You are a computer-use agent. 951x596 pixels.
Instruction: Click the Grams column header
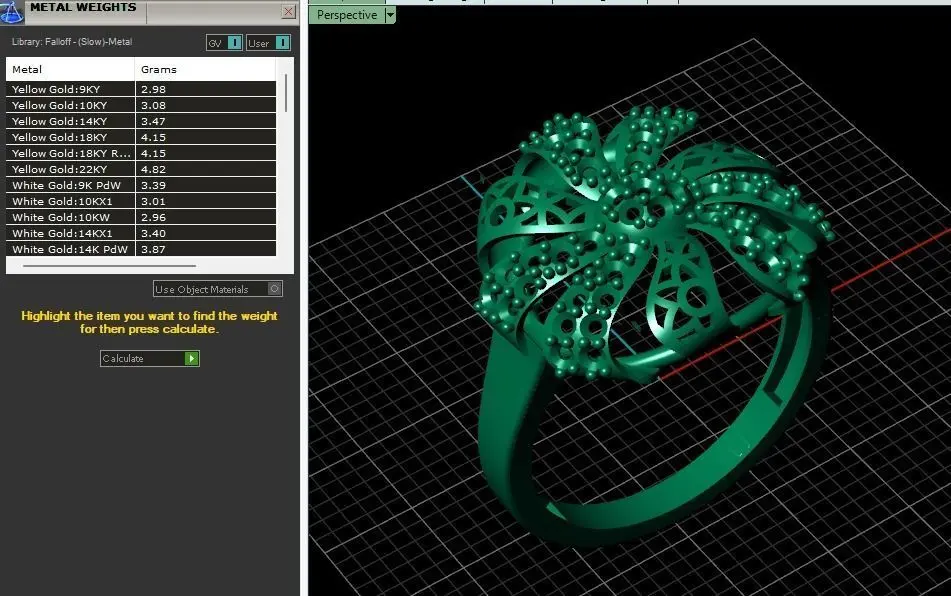[205, 69]
